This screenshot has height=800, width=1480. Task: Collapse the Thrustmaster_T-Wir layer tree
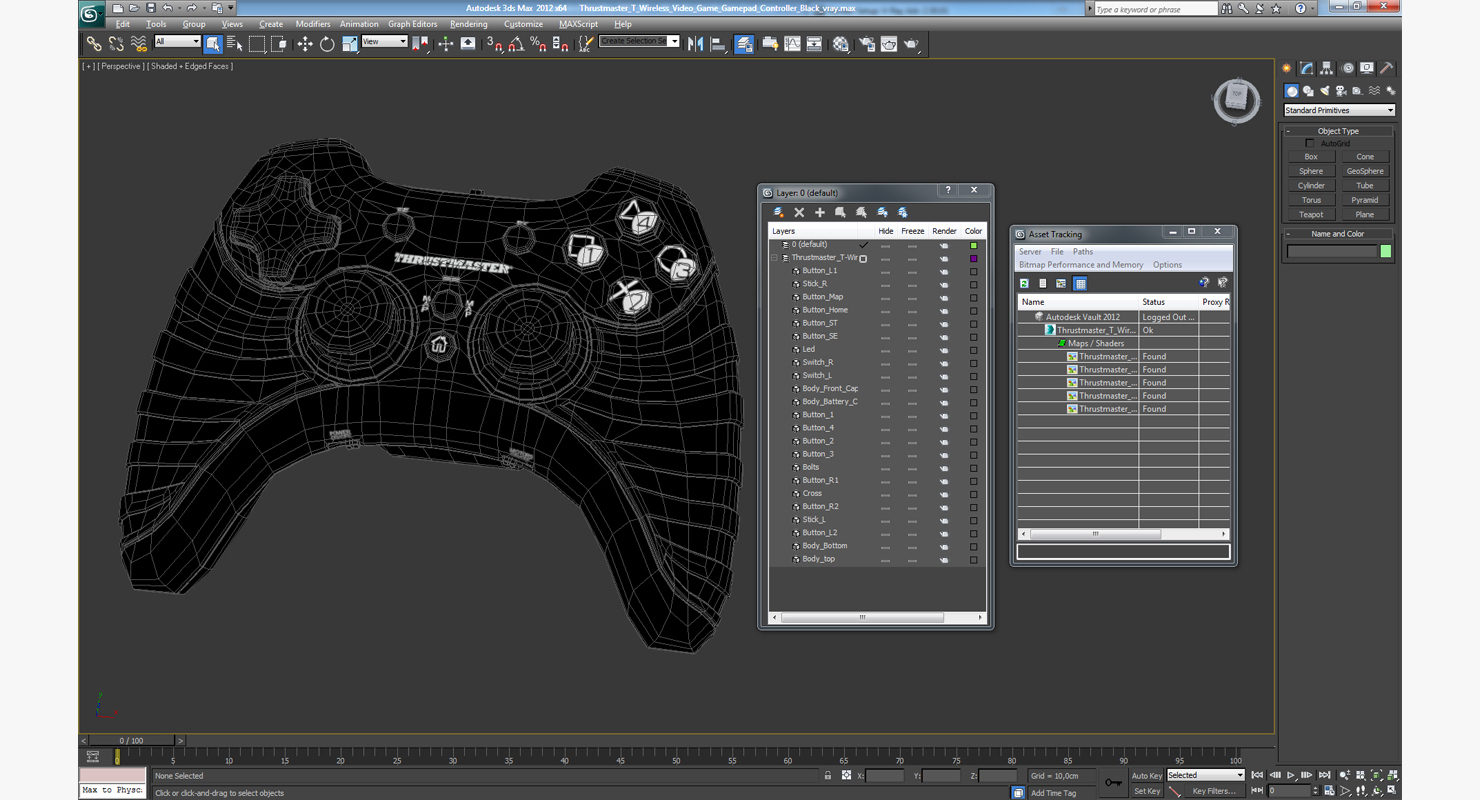[774, 258]
